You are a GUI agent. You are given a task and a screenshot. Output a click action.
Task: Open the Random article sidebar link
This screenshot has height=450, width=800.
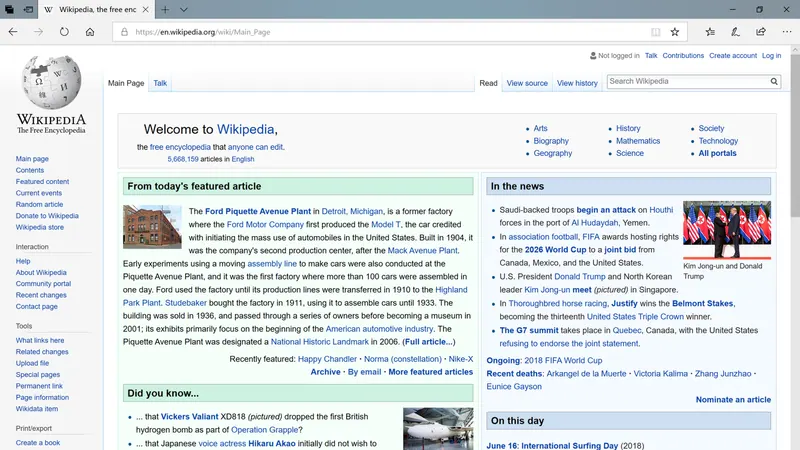coord(39,204)
